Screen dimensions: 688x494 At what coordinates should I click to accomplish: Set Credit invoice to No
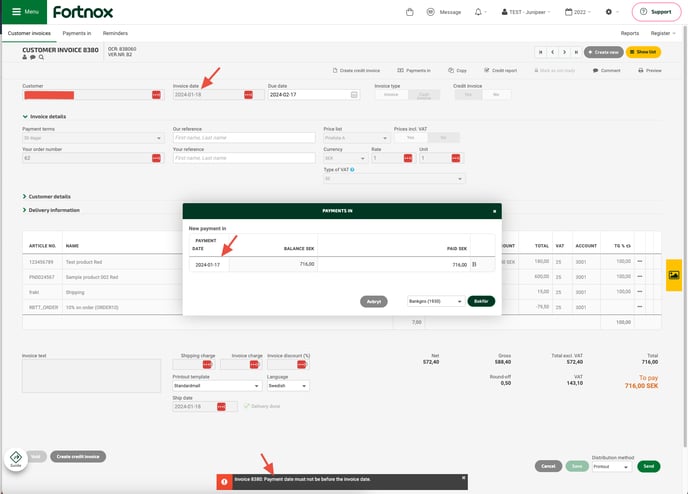[x=496, y=95]
